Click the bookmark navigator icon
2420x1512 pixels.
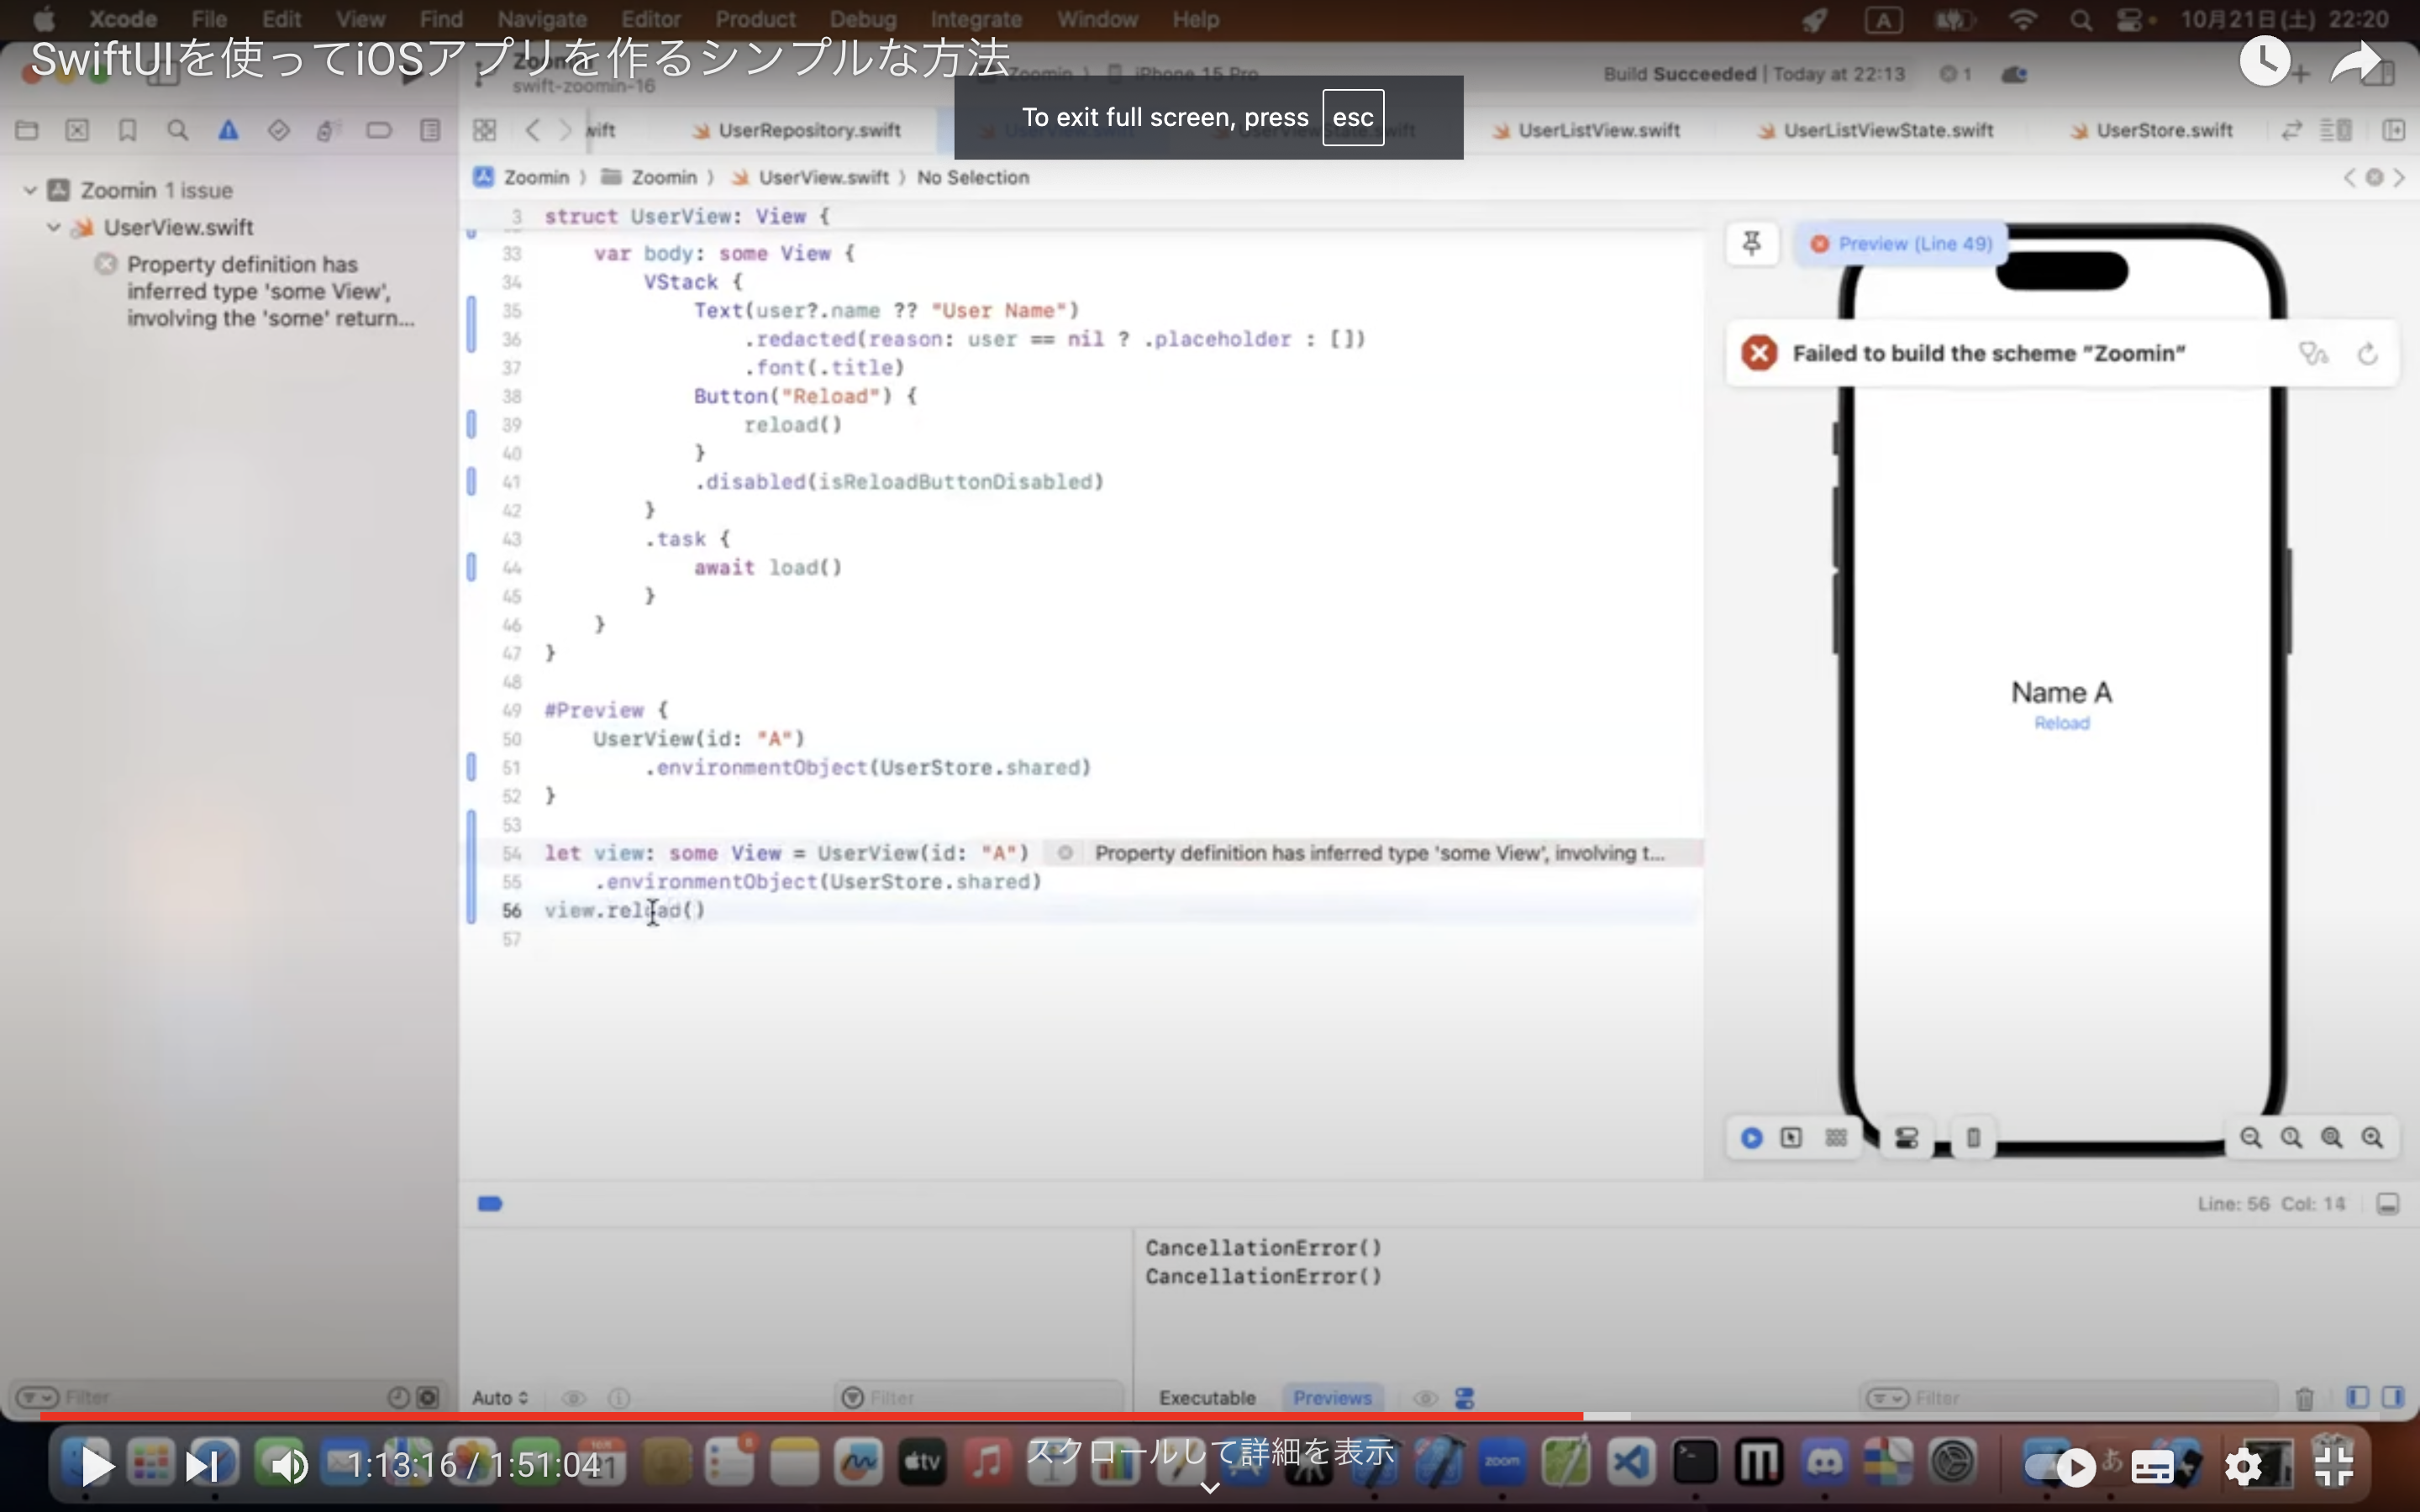pos(128,131)
